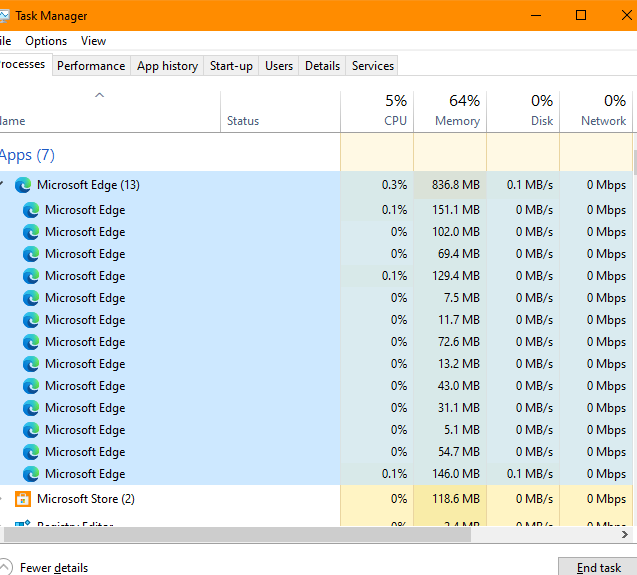The height and width of the screenshot is (575, 637).
Task: Click the 54.7 MB memory value
Action: click(x=459, y=451)
